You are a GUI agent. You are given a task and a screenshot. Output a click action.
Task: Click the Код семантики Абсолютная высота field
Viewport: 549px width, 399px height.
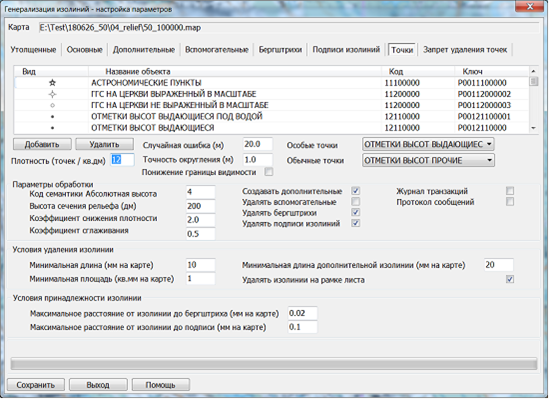pos(201,192)
